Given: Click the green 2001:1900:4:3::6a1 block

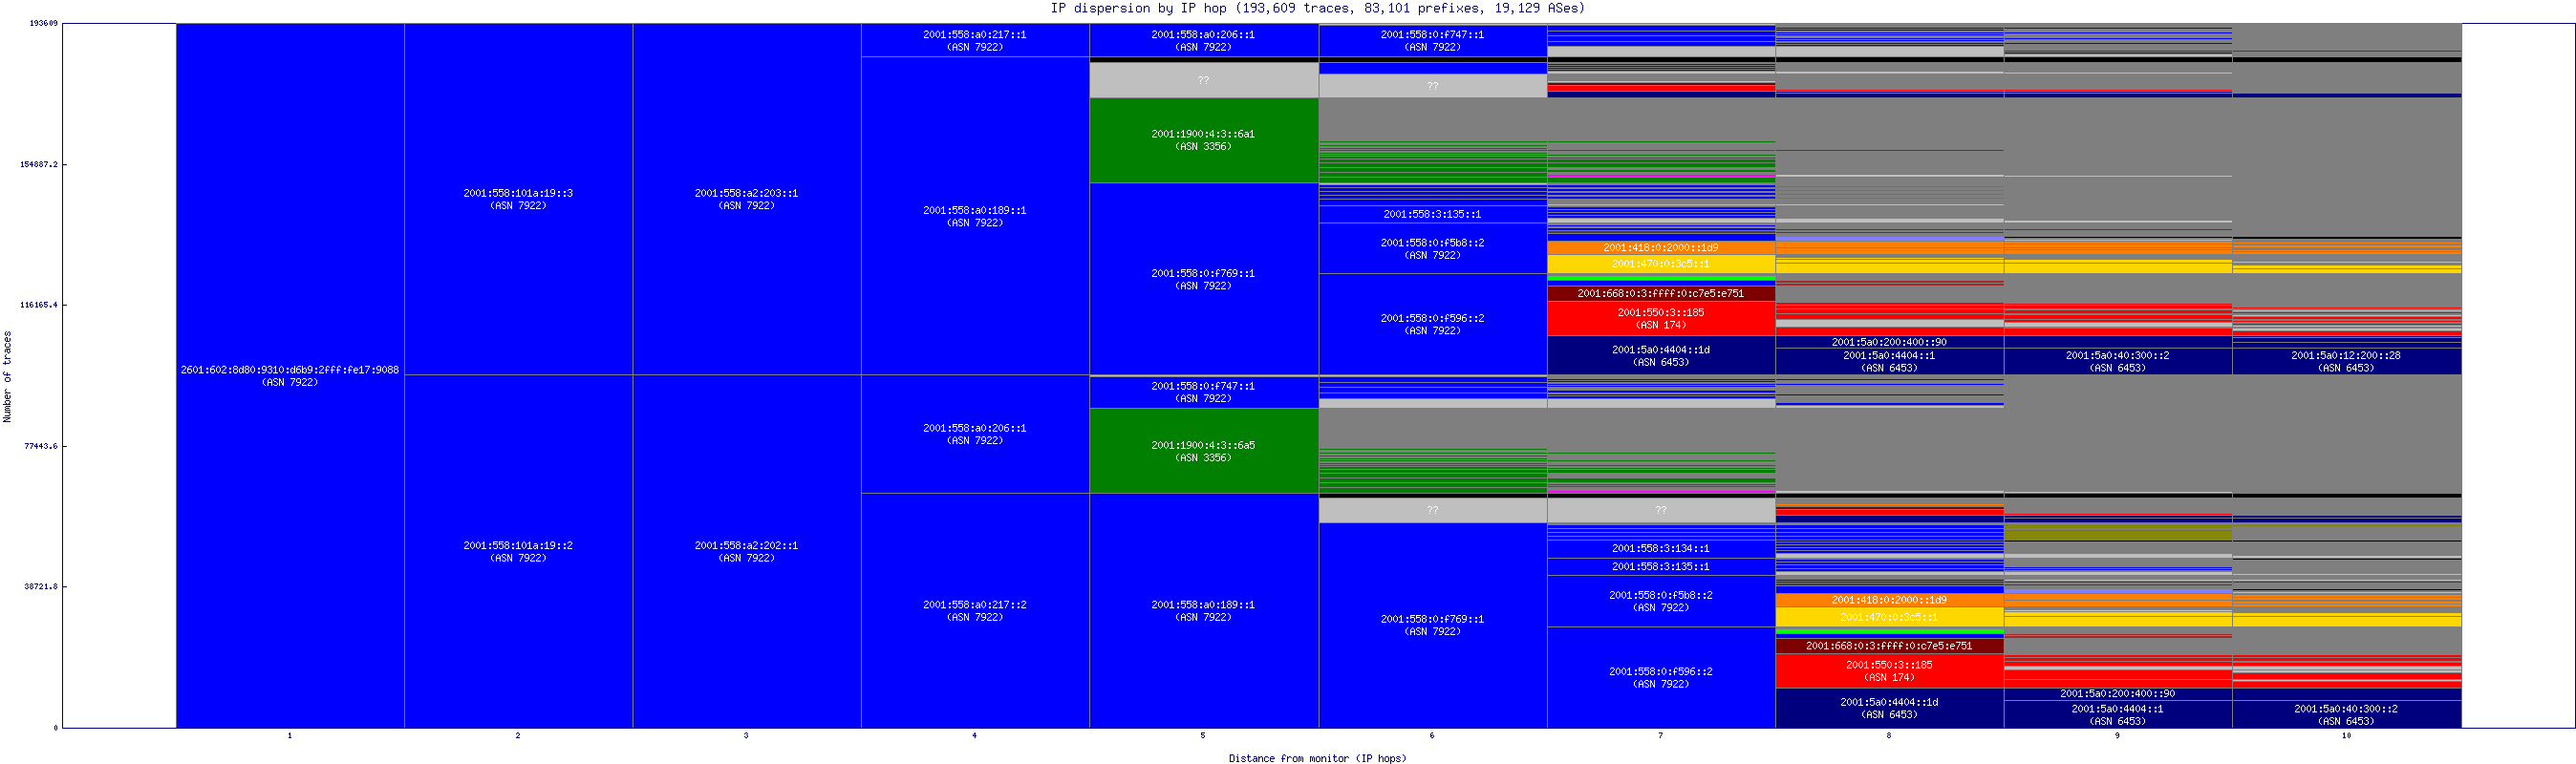Looking at the screenshot, I should [1203, 140].
